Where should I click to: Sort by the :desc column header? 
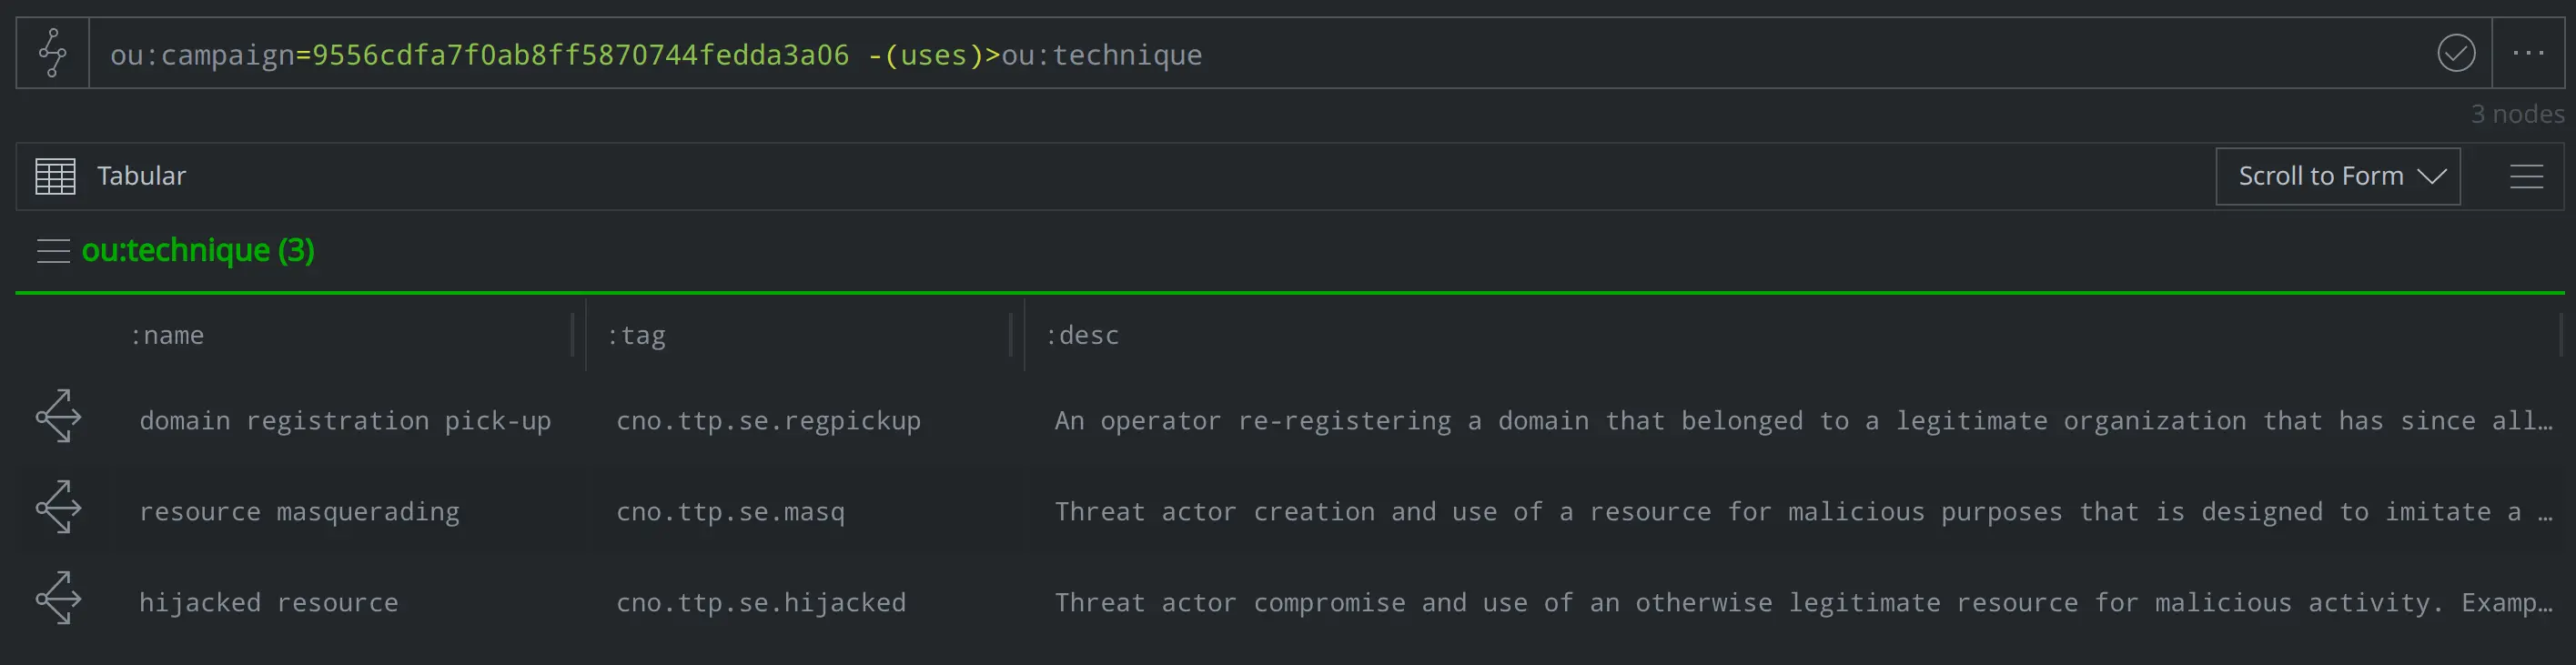(x=1082, y=335)
